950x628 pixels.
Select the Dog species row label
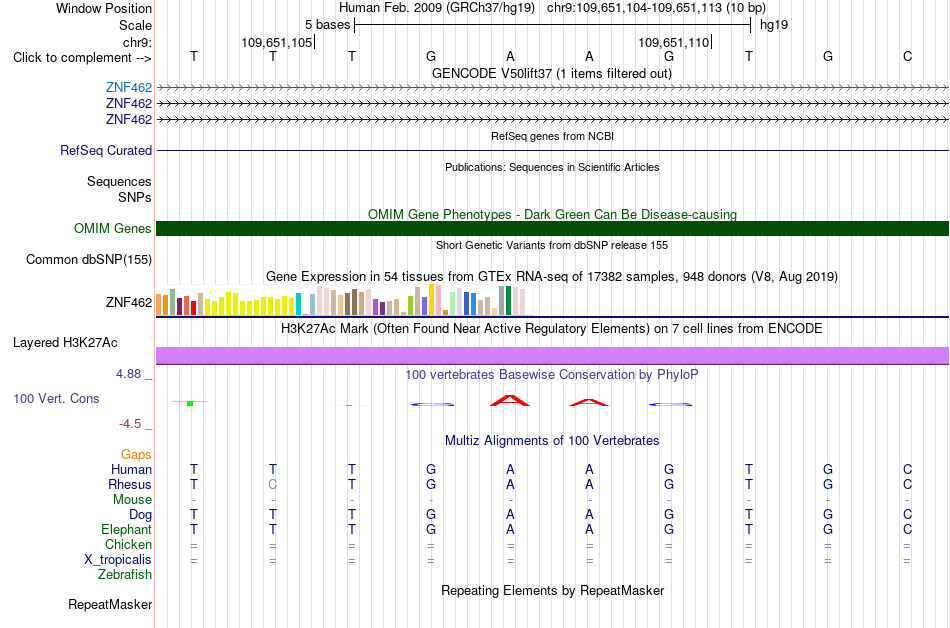coord(140,515)
